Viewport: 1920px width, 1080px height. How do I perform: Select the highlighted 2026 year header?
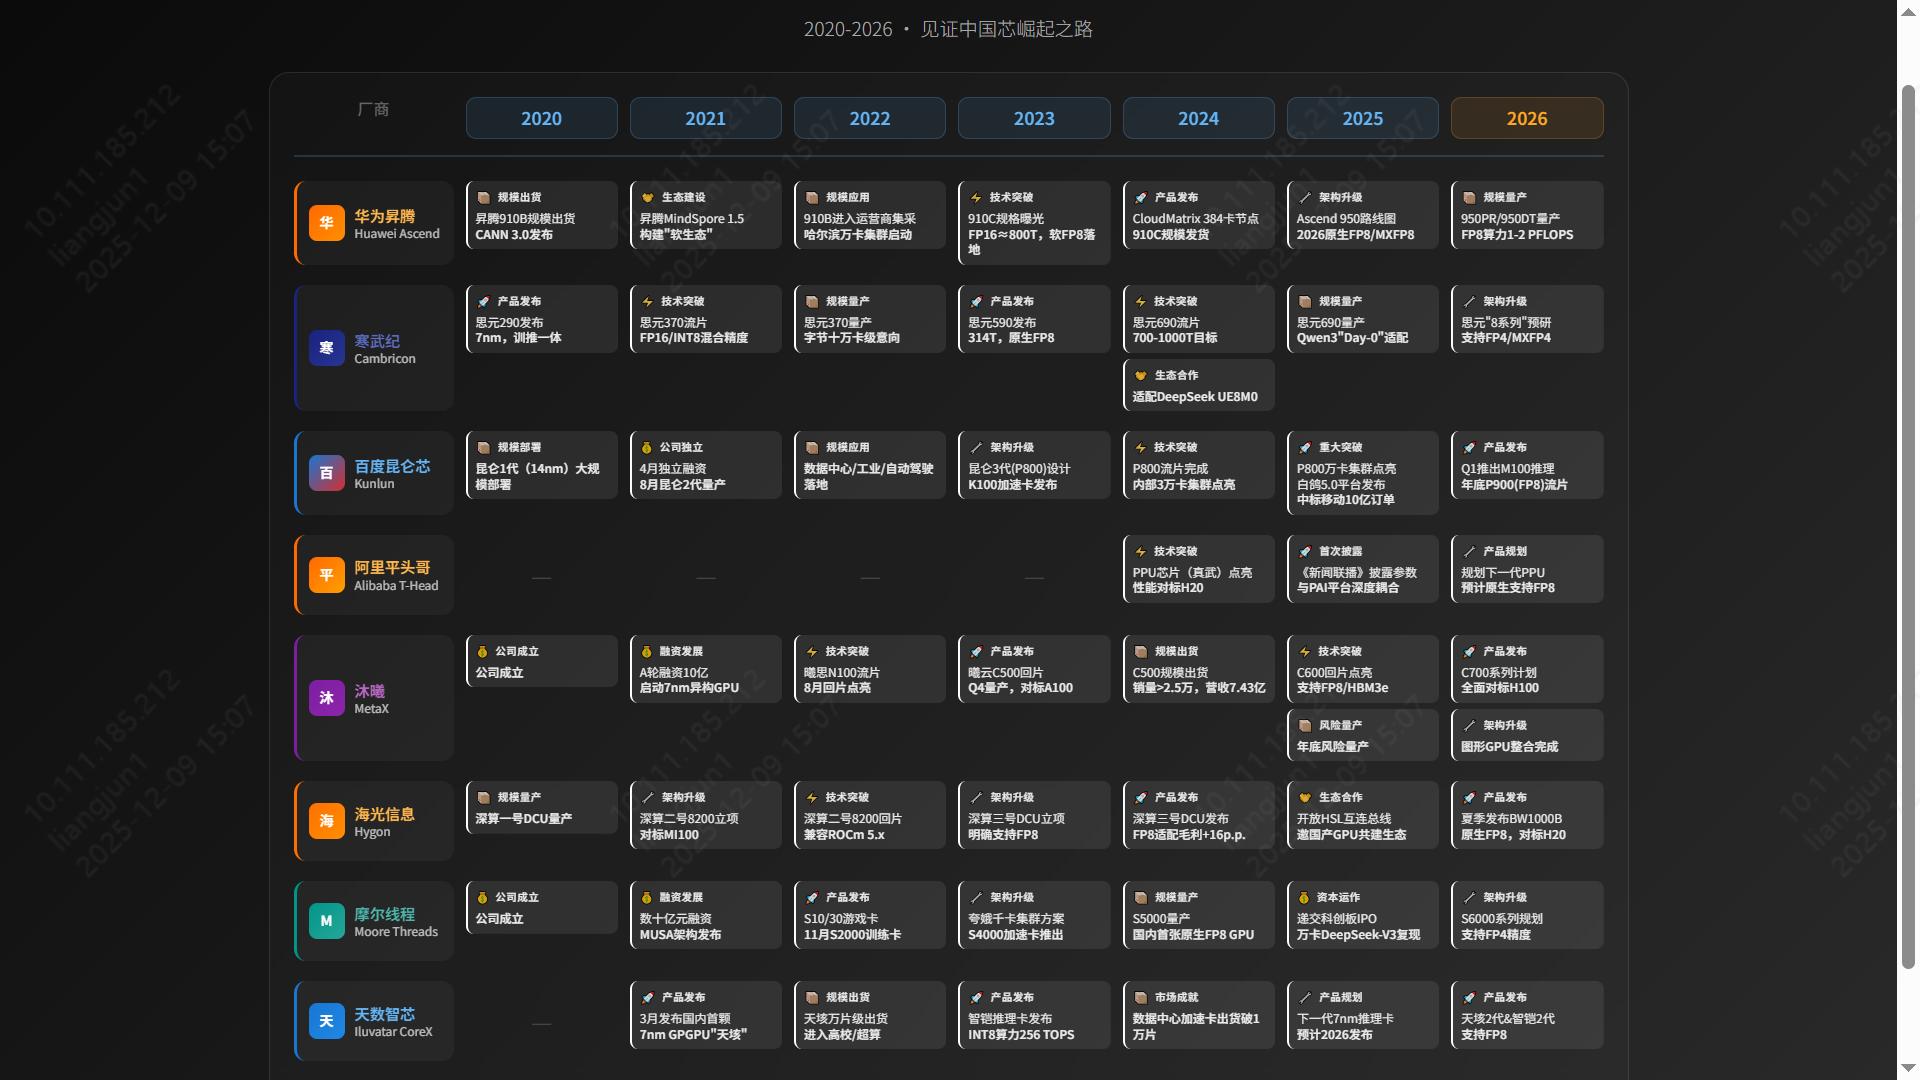(x=1526, y=118)
